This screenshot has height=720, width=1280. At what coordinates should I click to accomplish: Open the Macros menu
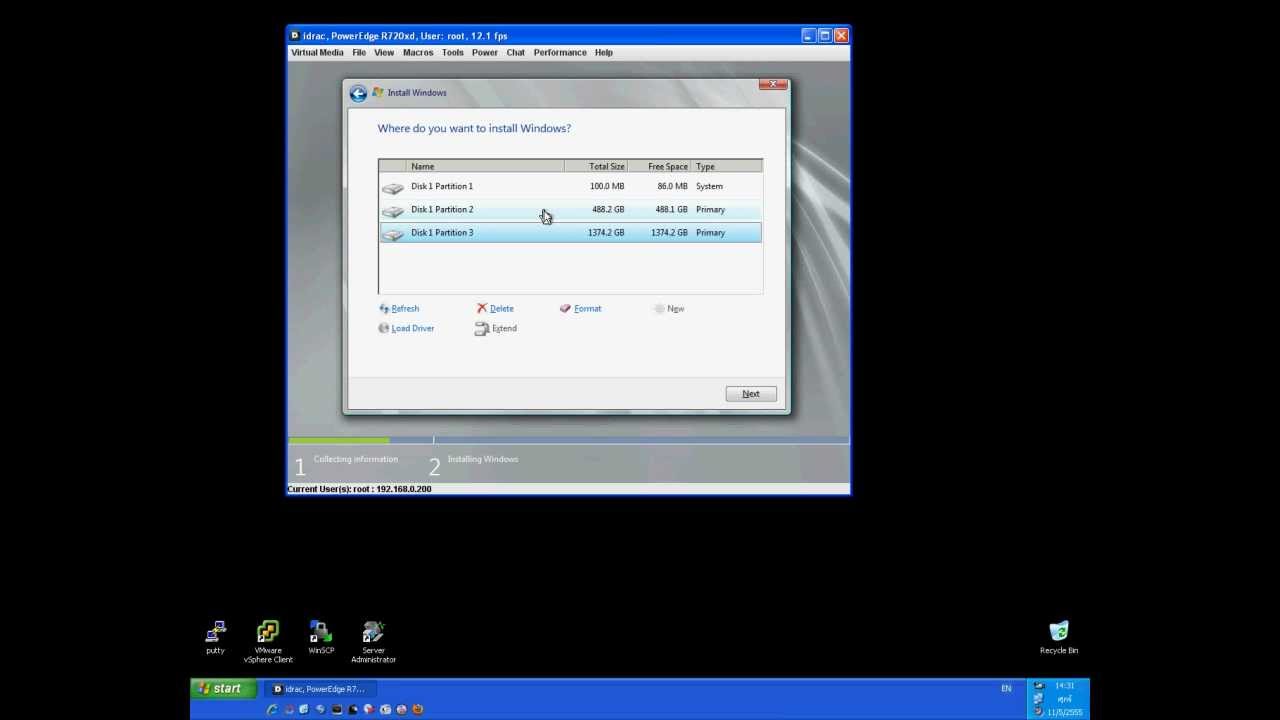pos(418,52)
